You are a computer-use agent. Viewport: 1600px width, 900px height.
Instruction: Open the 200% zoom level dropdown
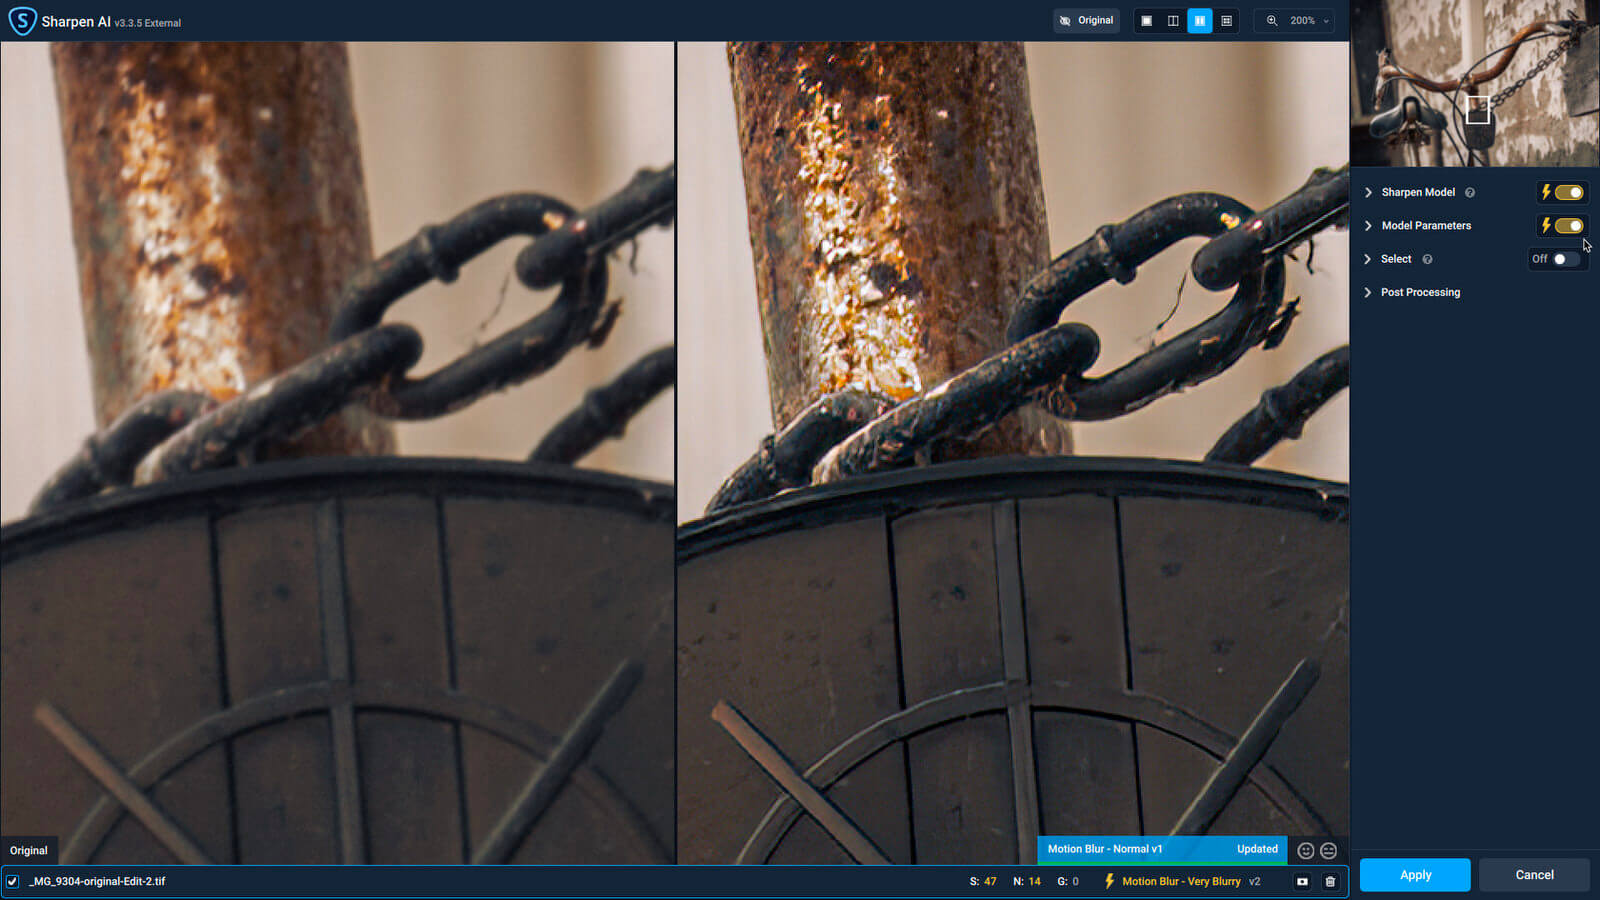coord(1301,21)
